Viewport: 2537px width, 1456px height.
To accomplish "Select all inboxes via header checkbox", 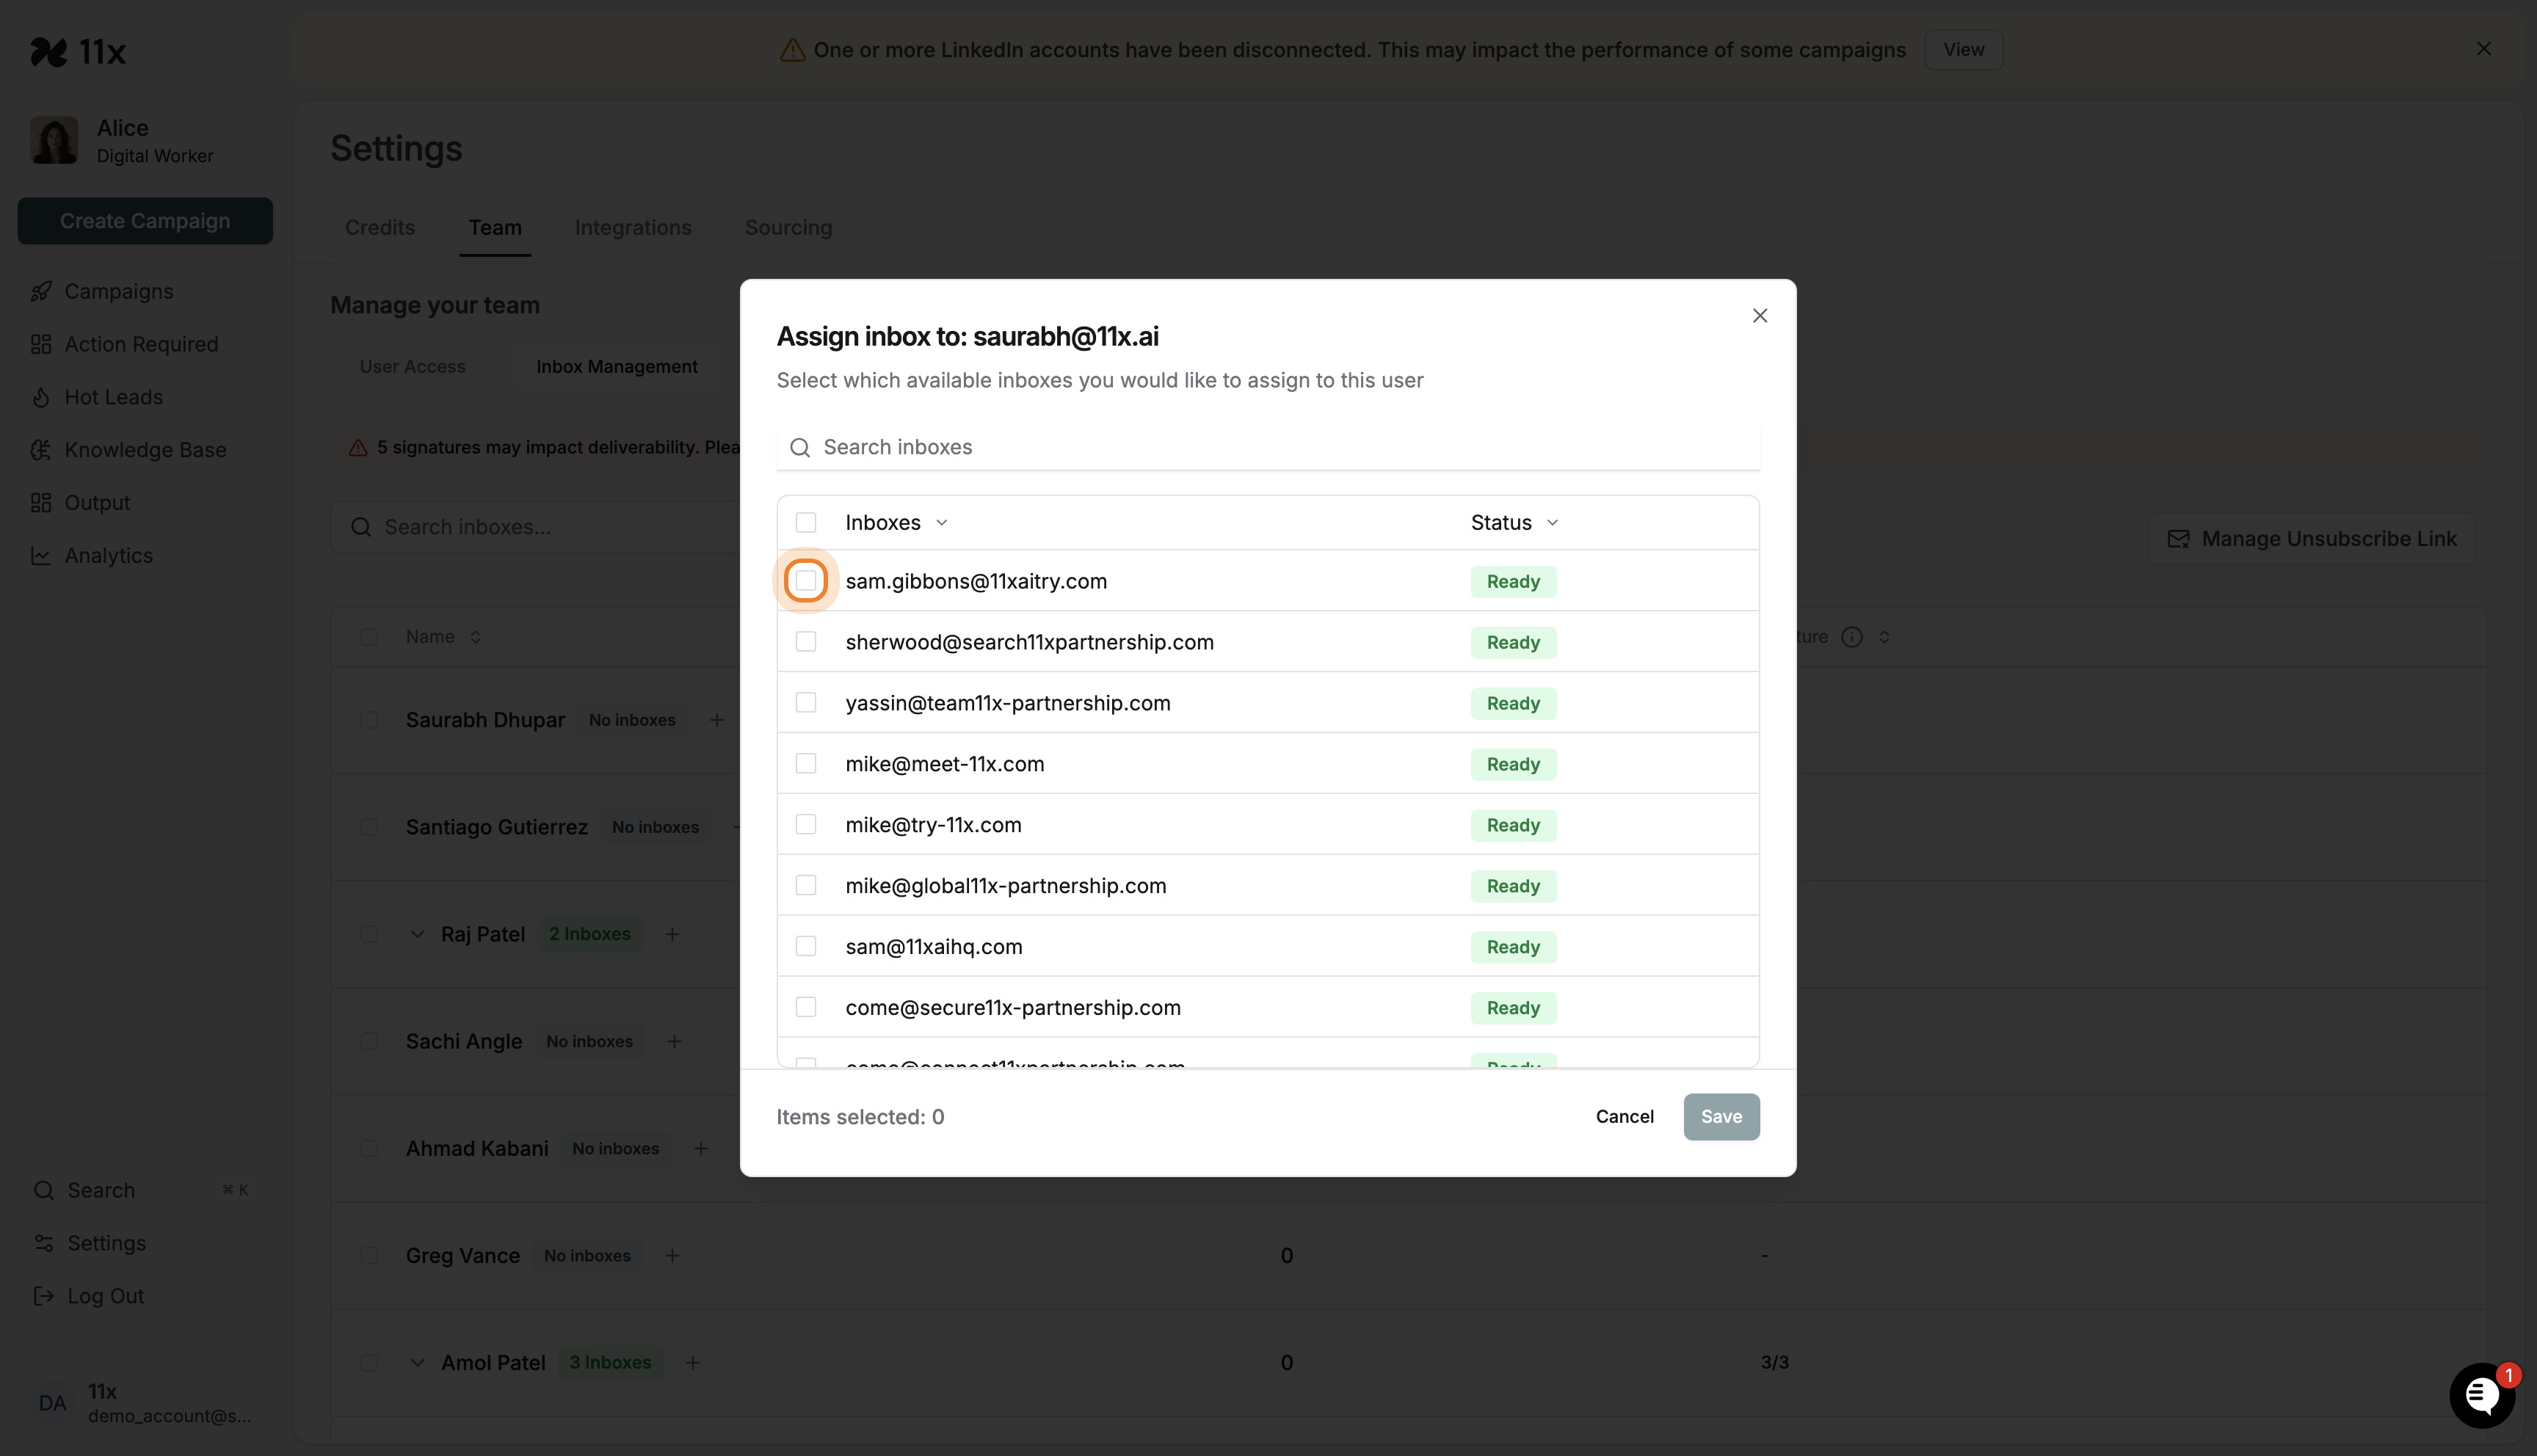I will click(x=806, y=521).
